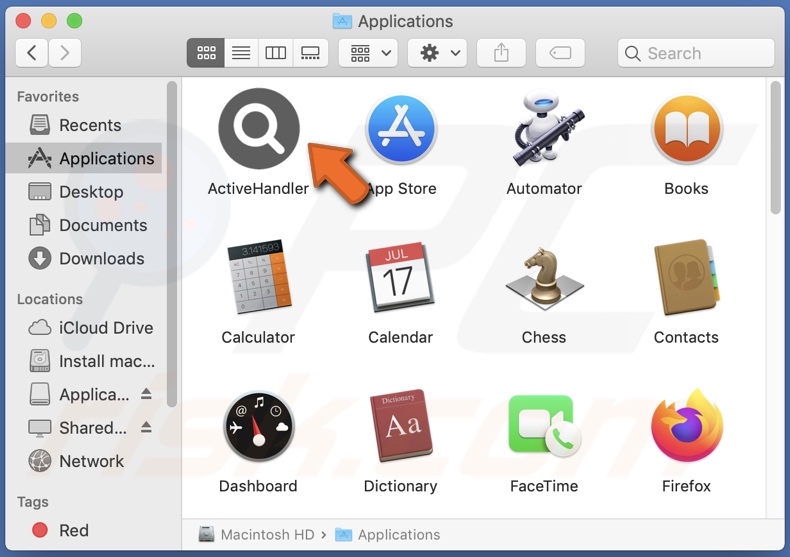790x557 pixels.
Task: Launch the Dictionary app
Action: coord(402,426)
